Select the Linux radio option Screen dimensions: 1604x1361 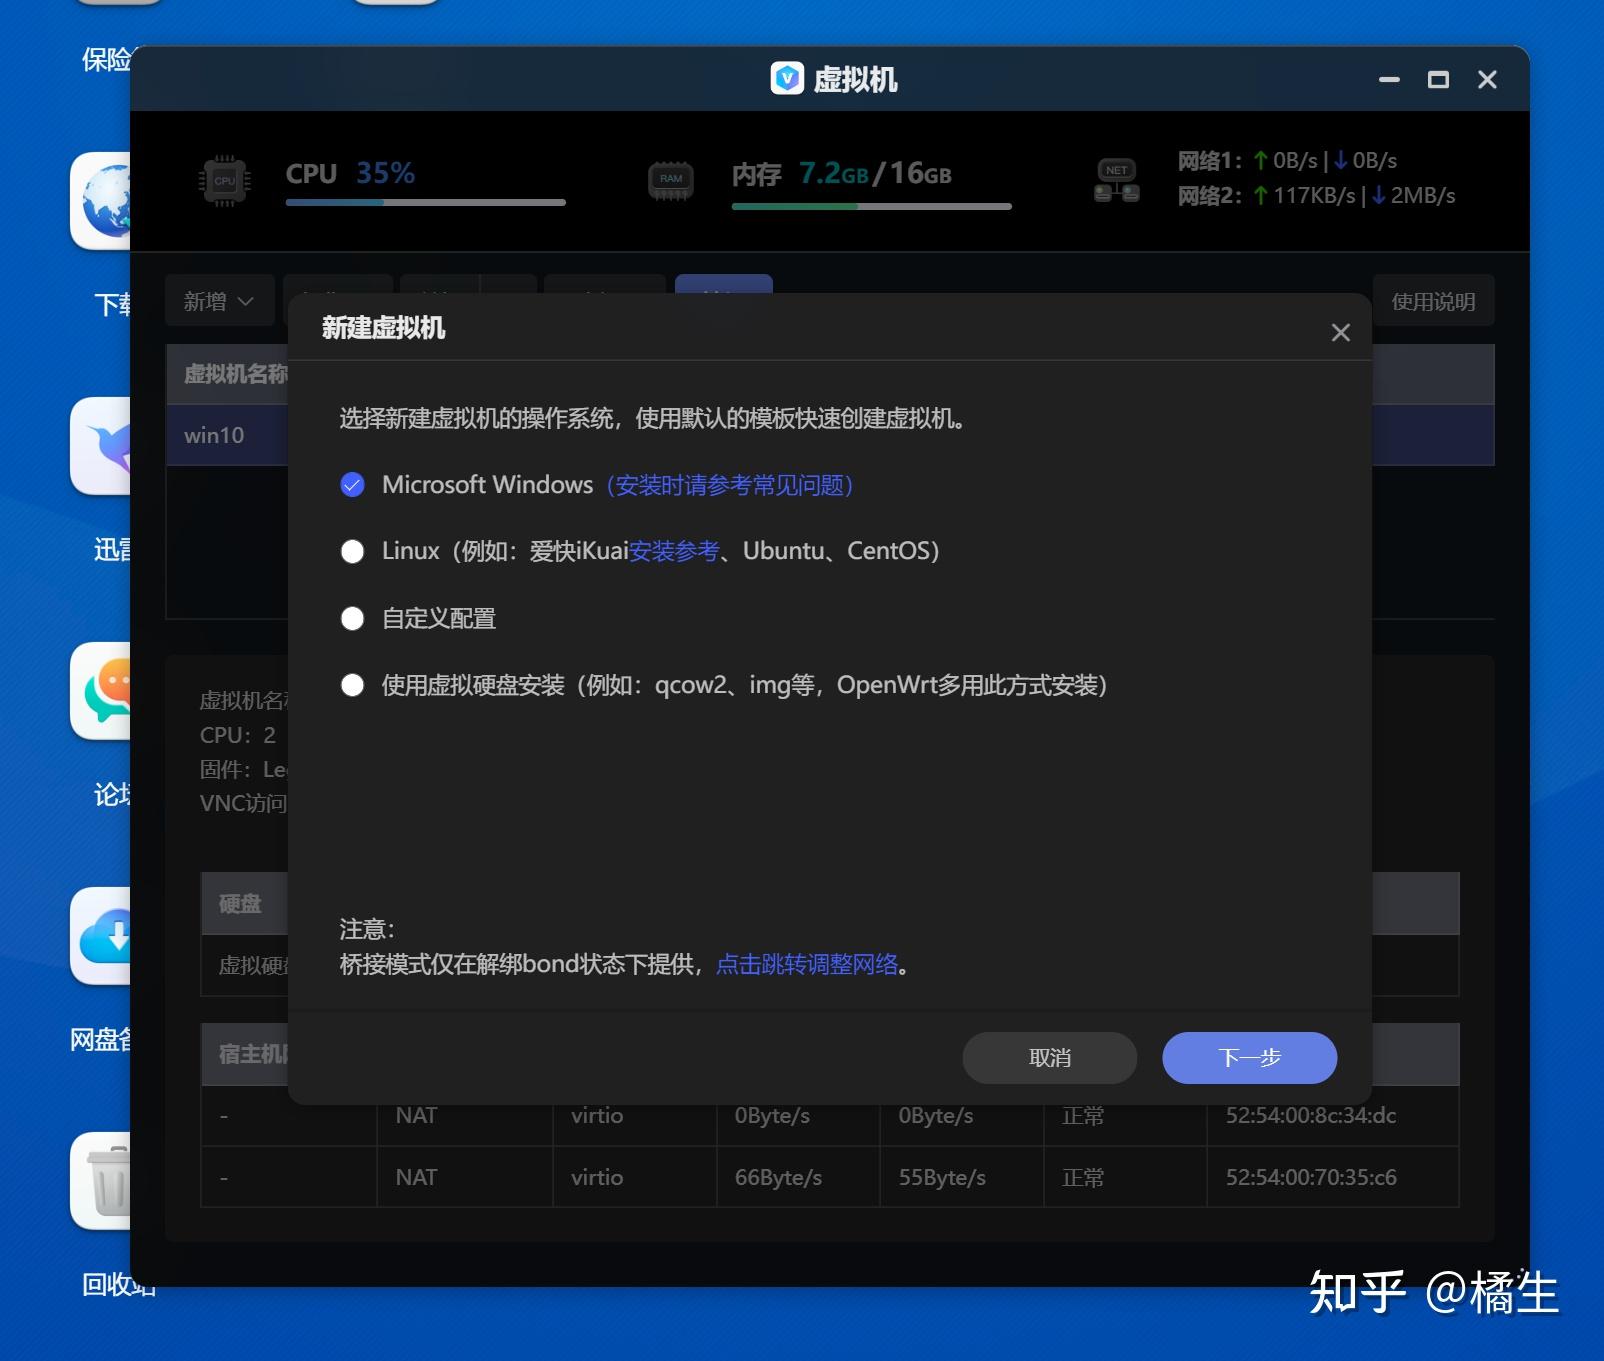(352, 552)
